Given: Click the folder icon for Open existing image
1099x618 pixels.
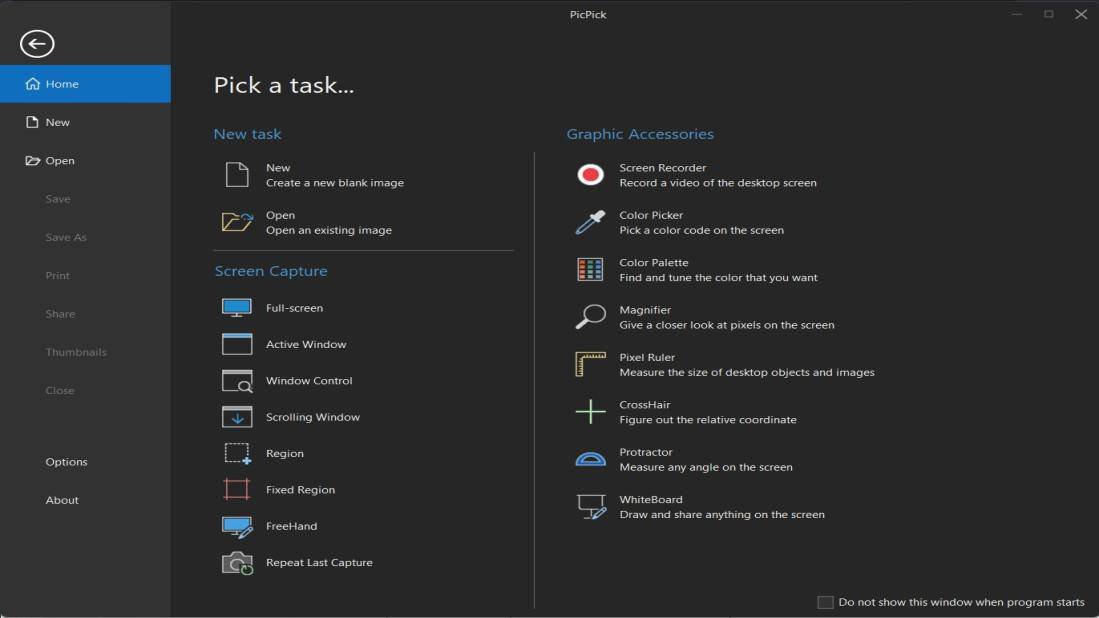Looking at the screenshot, I should coord(237,222).
